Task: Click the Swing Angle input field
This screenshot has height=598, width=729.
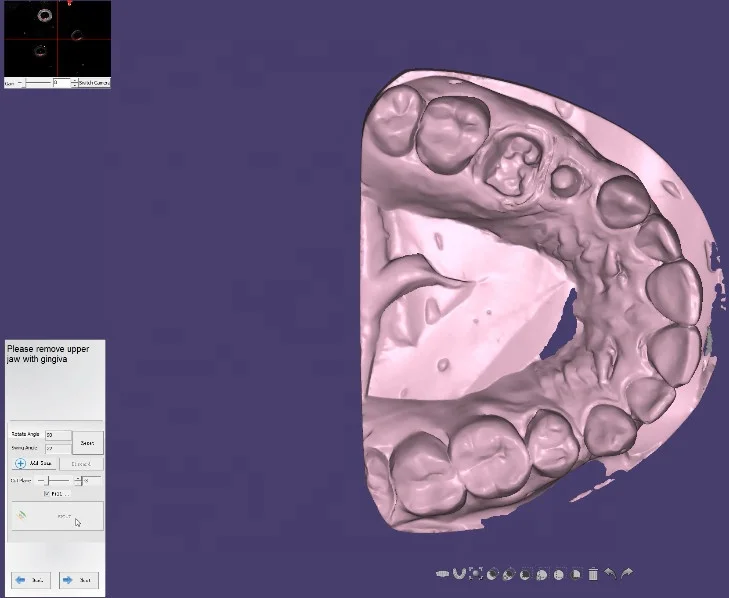Action: (58, 449)
